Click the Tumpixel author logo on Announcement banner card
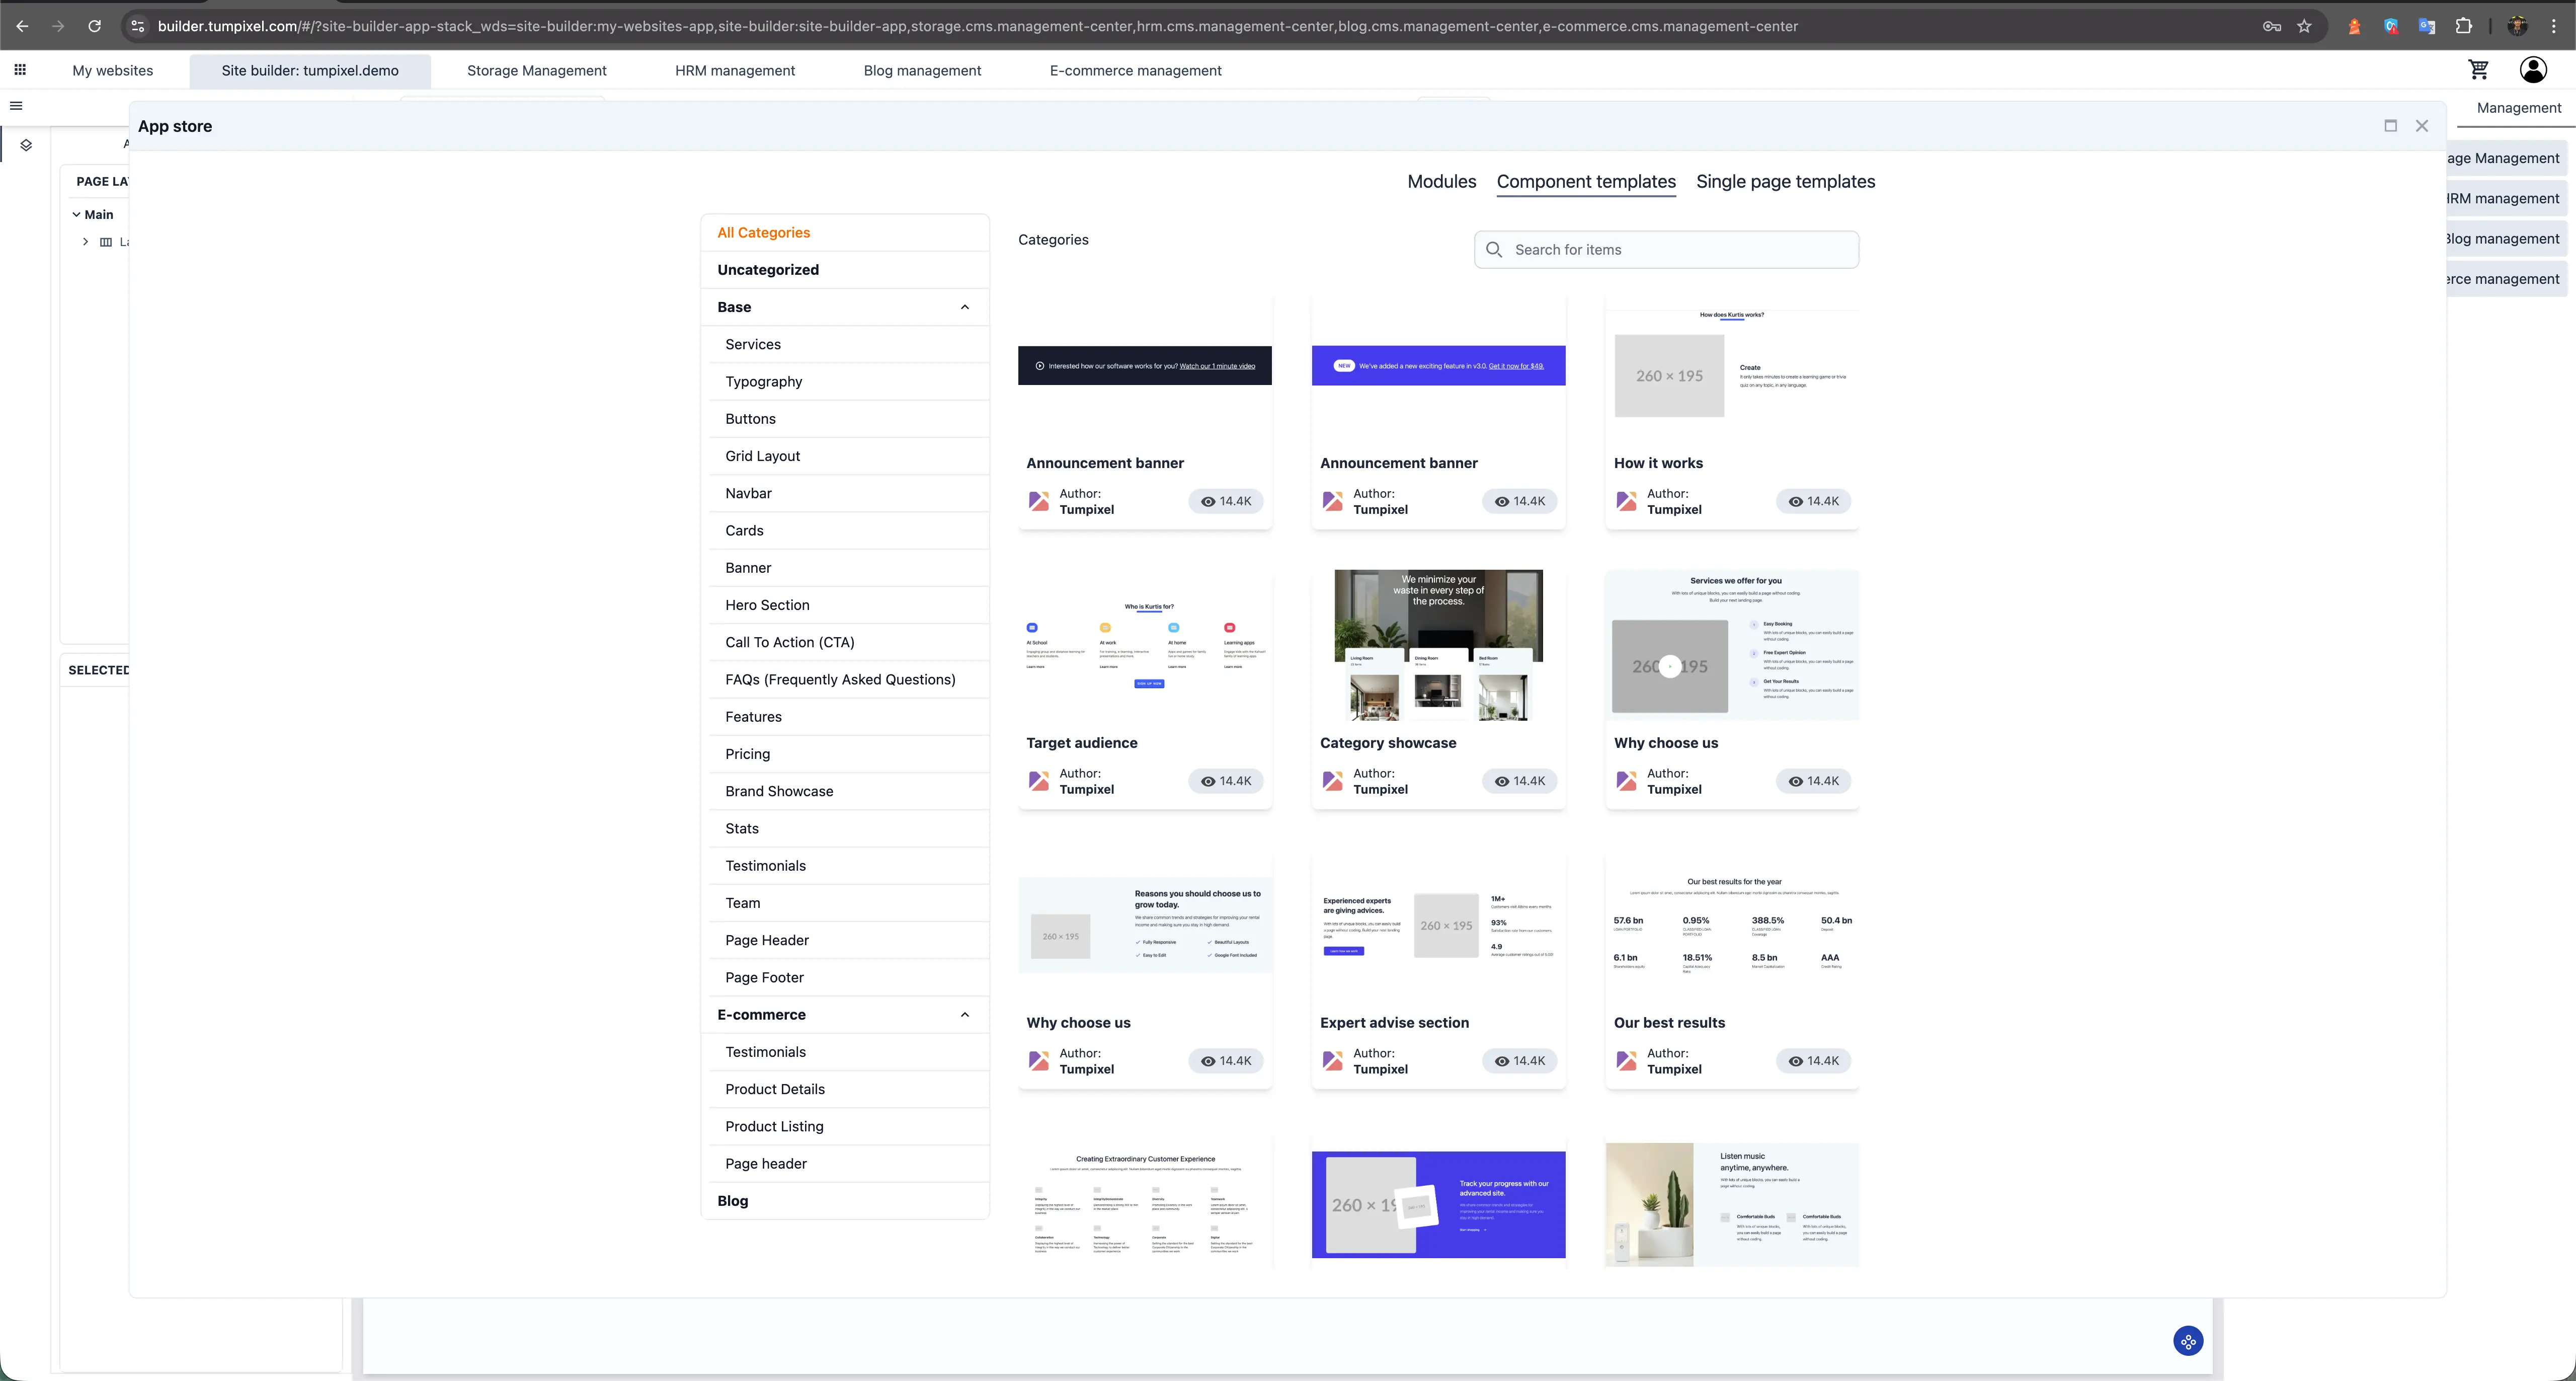 (1040, 501)
